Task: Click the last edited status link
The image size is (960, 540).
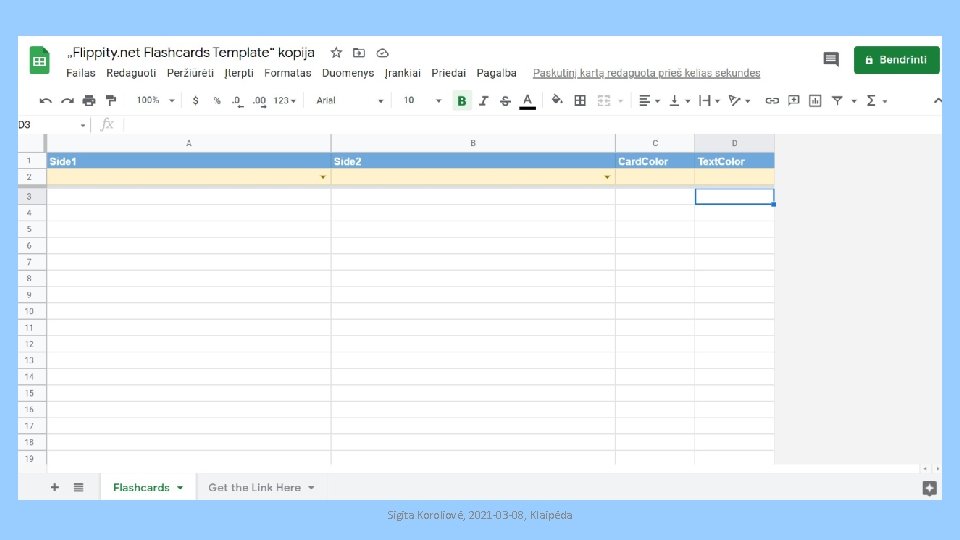Action: [647, 73]
